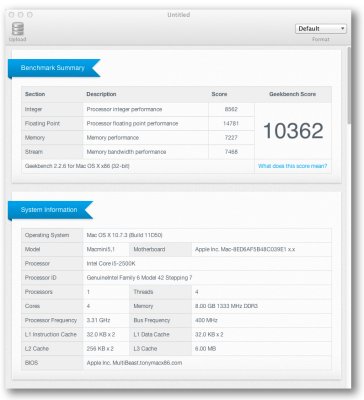
Task: Open the Default format dropdown
Action: pos(321,29)
